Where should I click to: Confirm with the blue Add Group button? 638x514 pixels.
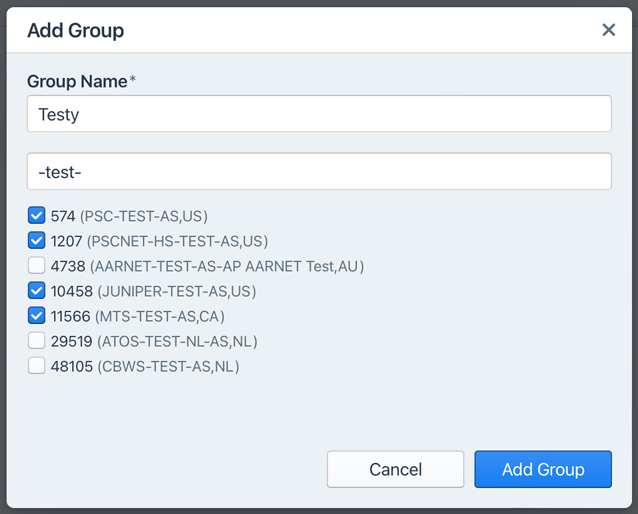(542, 469)
